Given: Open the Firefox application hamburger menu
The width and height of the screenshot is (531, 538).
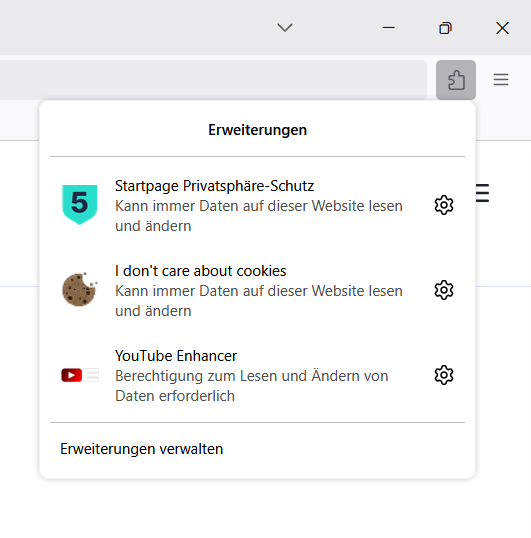Looking at the screenshot, I should 501,80.
